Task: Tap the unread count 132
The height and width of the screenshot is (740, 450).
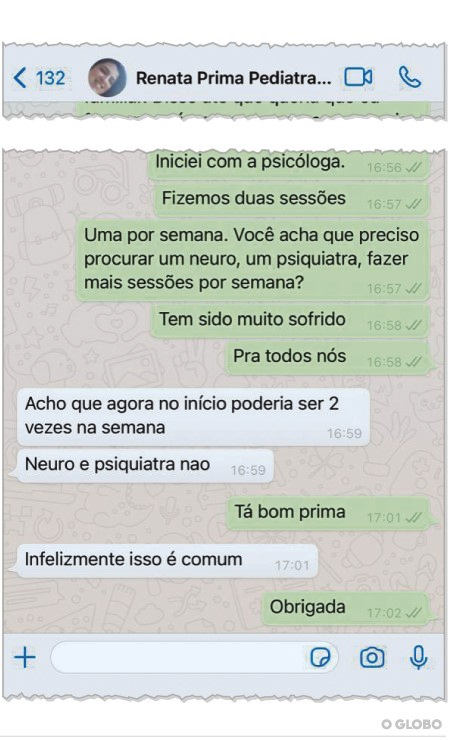Action: (x=50, y=78)
